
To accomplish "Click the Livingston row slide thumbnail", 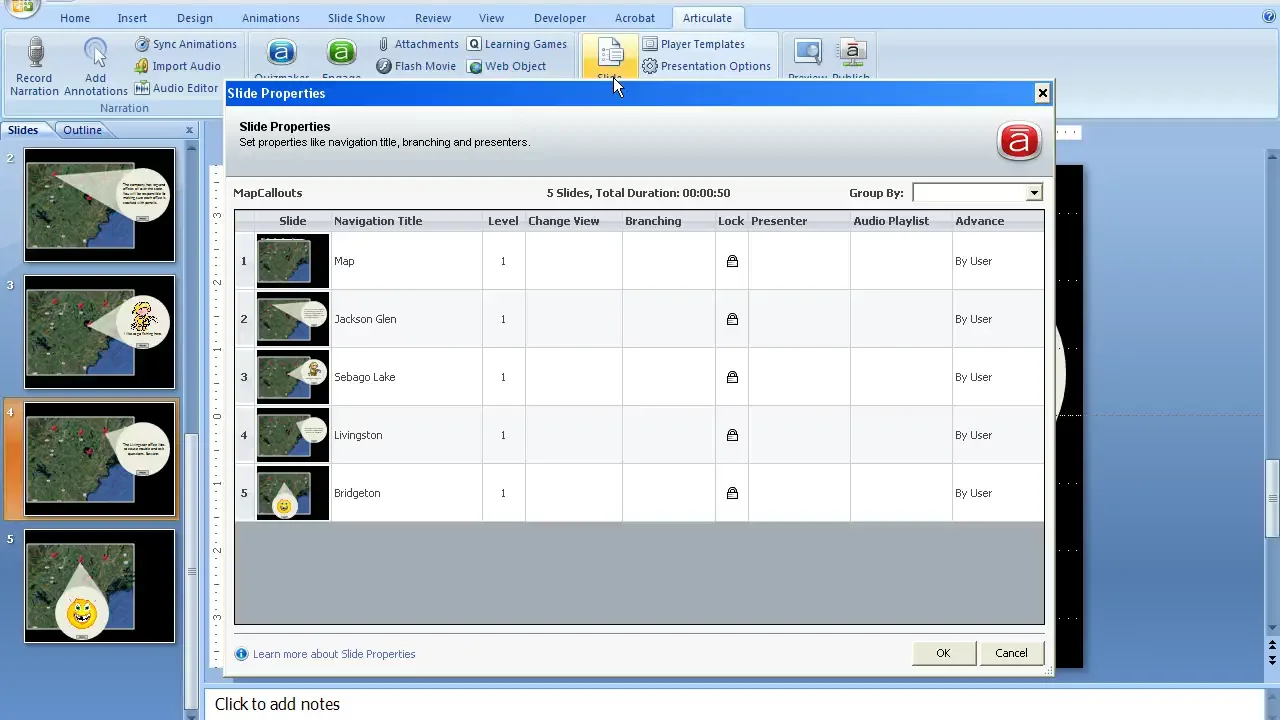I will point(292,435).
